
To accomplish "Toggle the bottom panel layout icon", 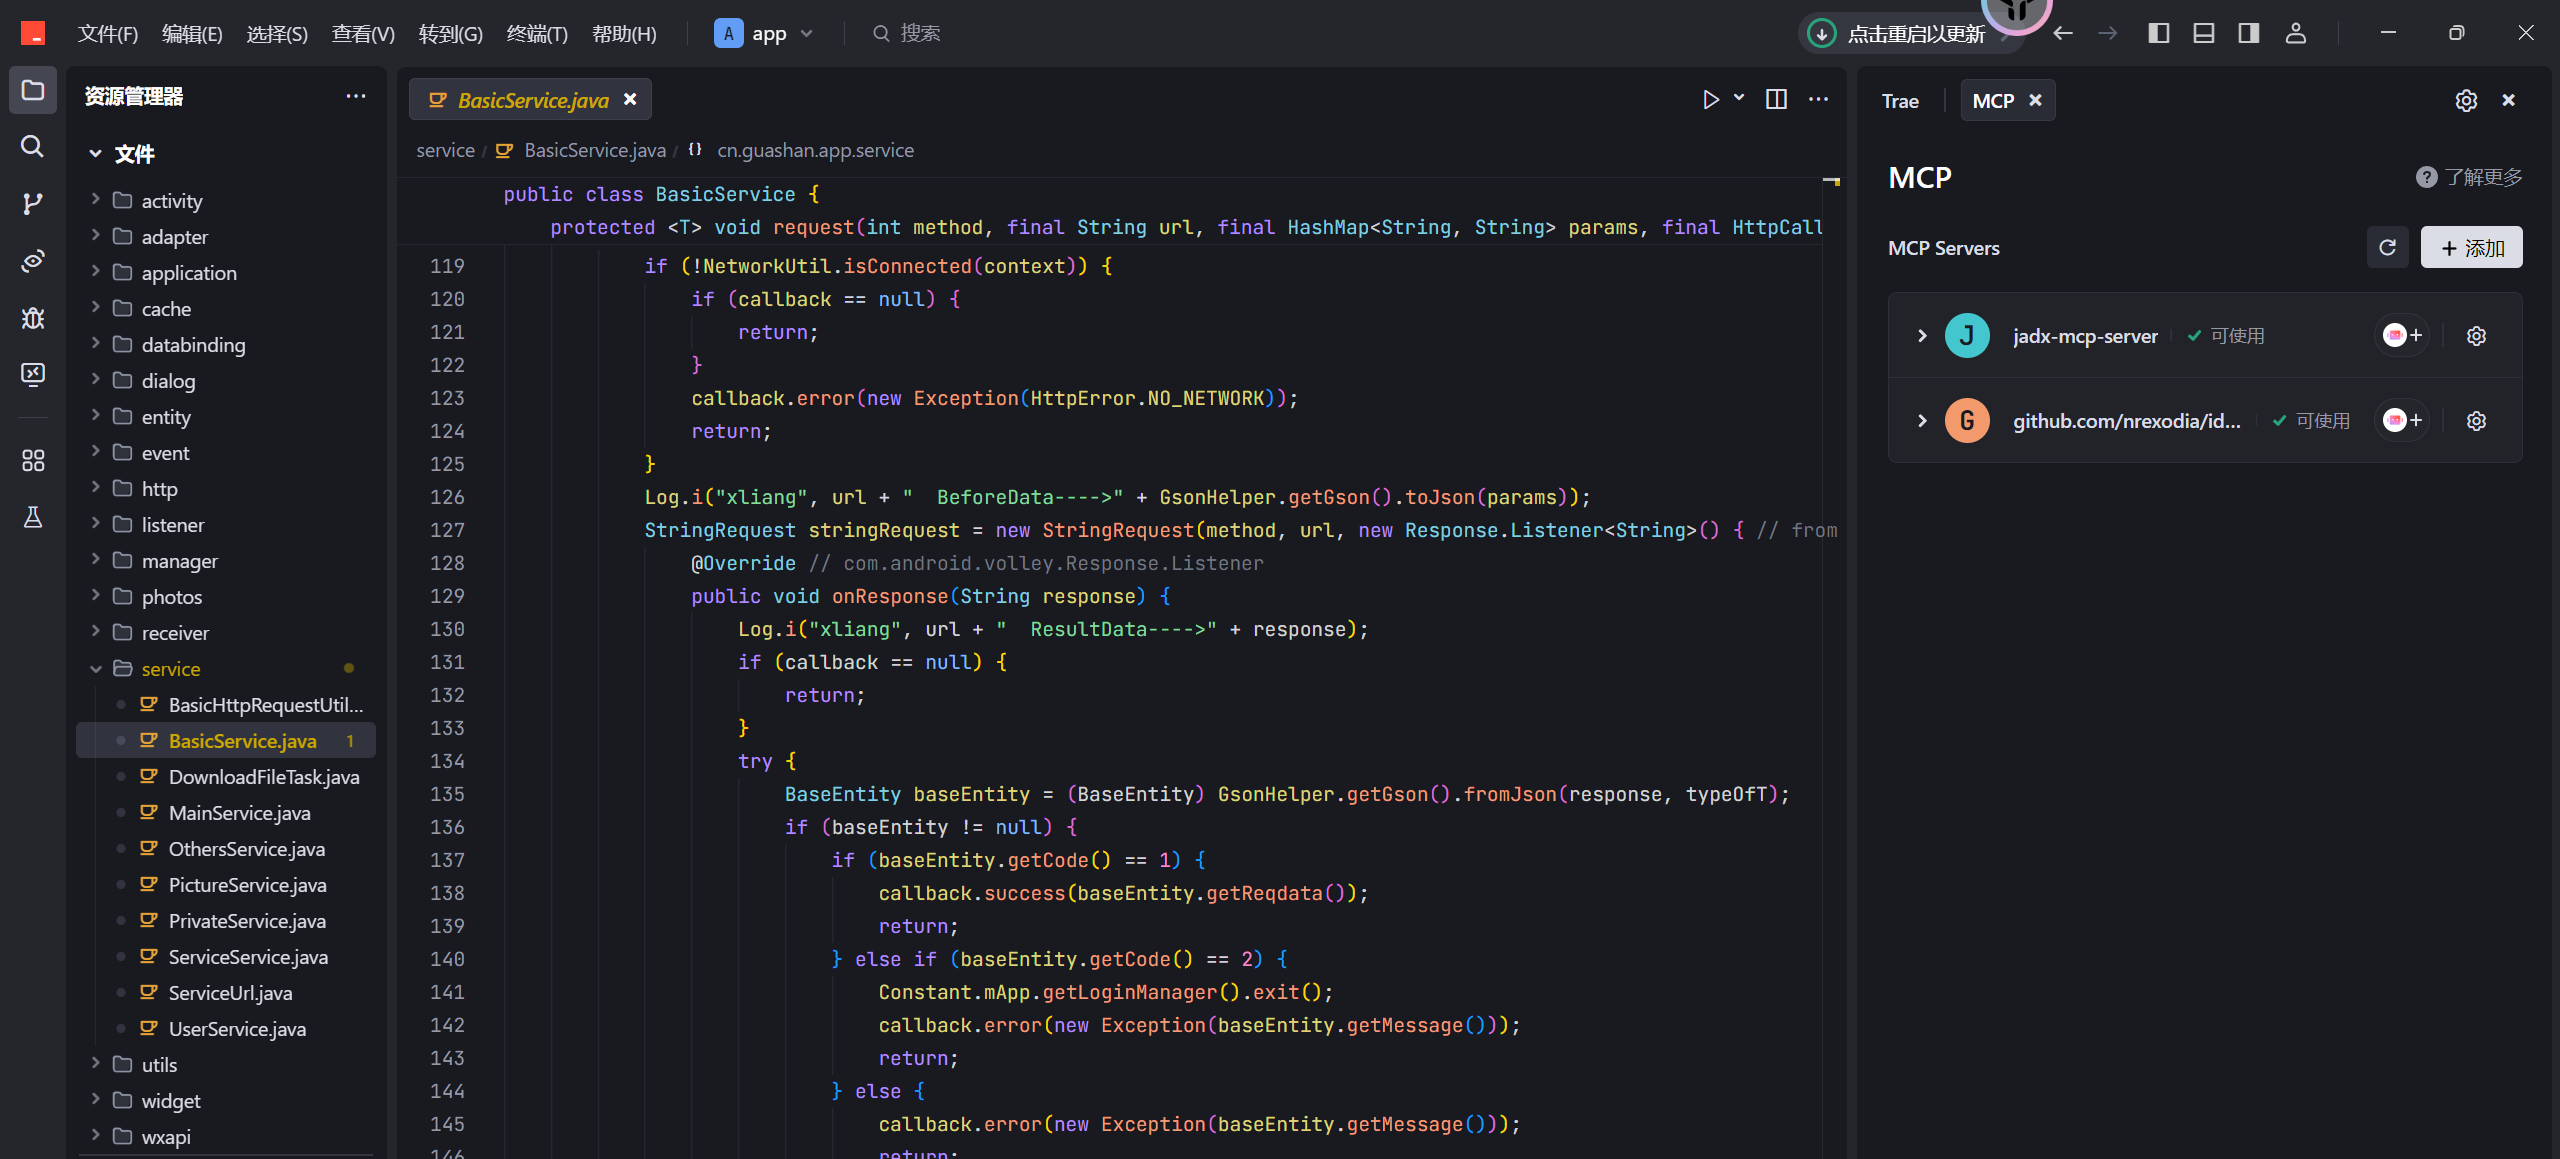I will [x=2203, y=33].
